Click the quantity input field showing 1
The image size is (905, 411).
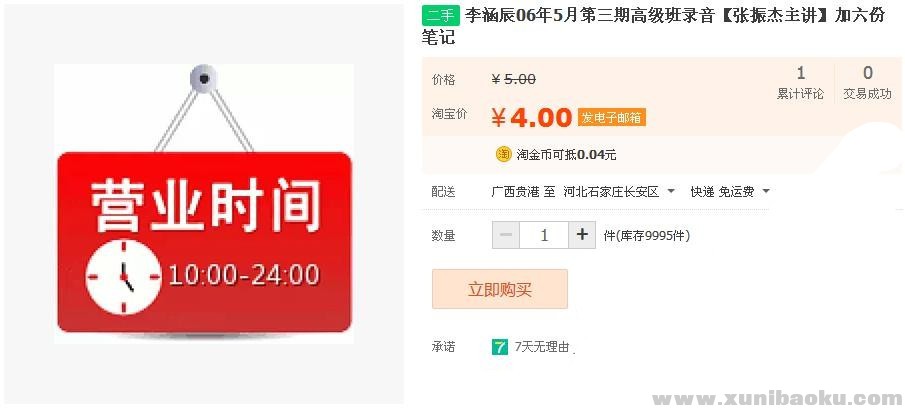tap(544, 235)
